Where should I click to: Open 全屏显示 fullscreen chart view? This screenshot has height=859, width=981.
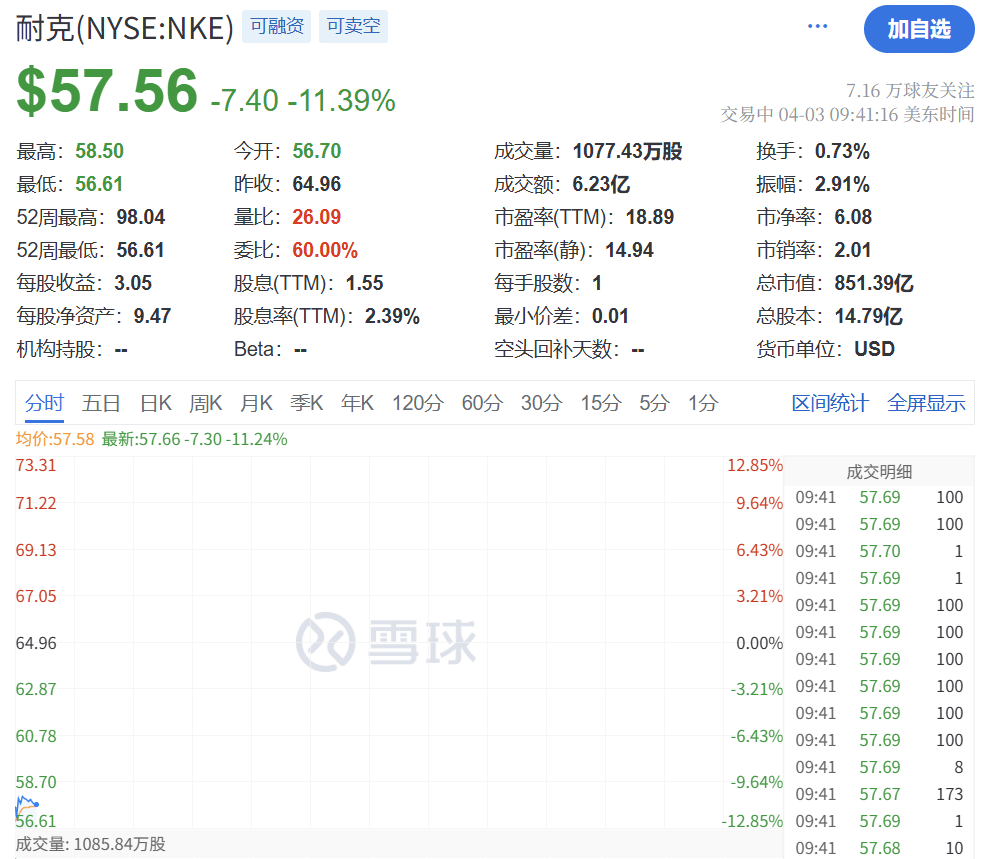point(926,401)
